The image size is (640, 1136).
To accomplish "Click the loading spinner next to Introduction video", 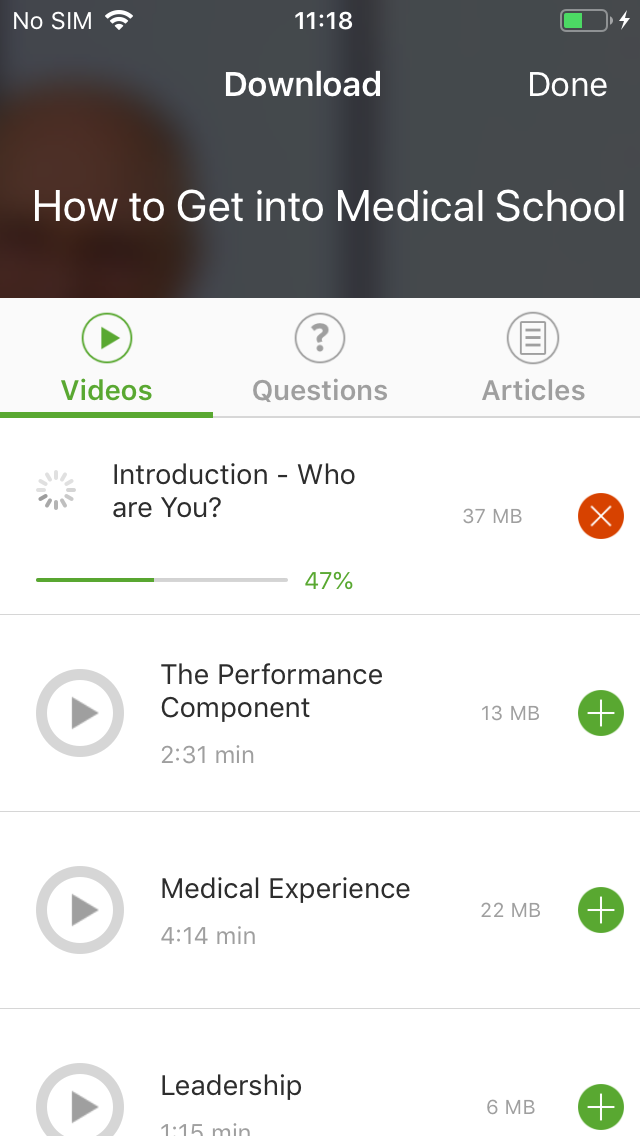I will pos(55,489).
